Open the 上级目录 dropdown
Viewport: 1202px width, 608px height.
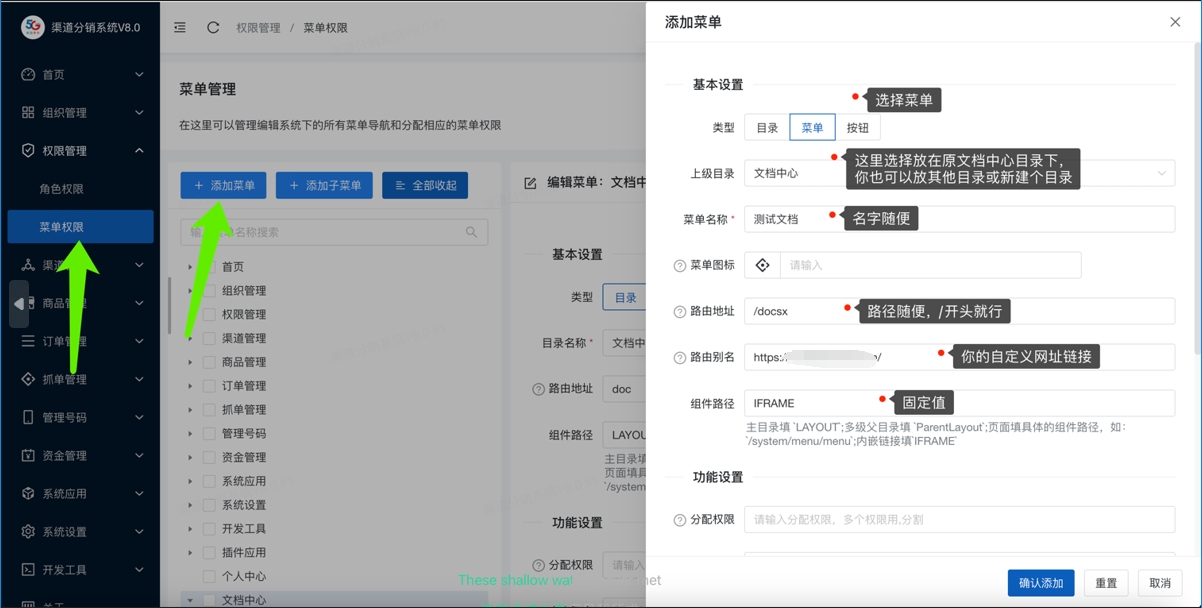tap(958, 173)
